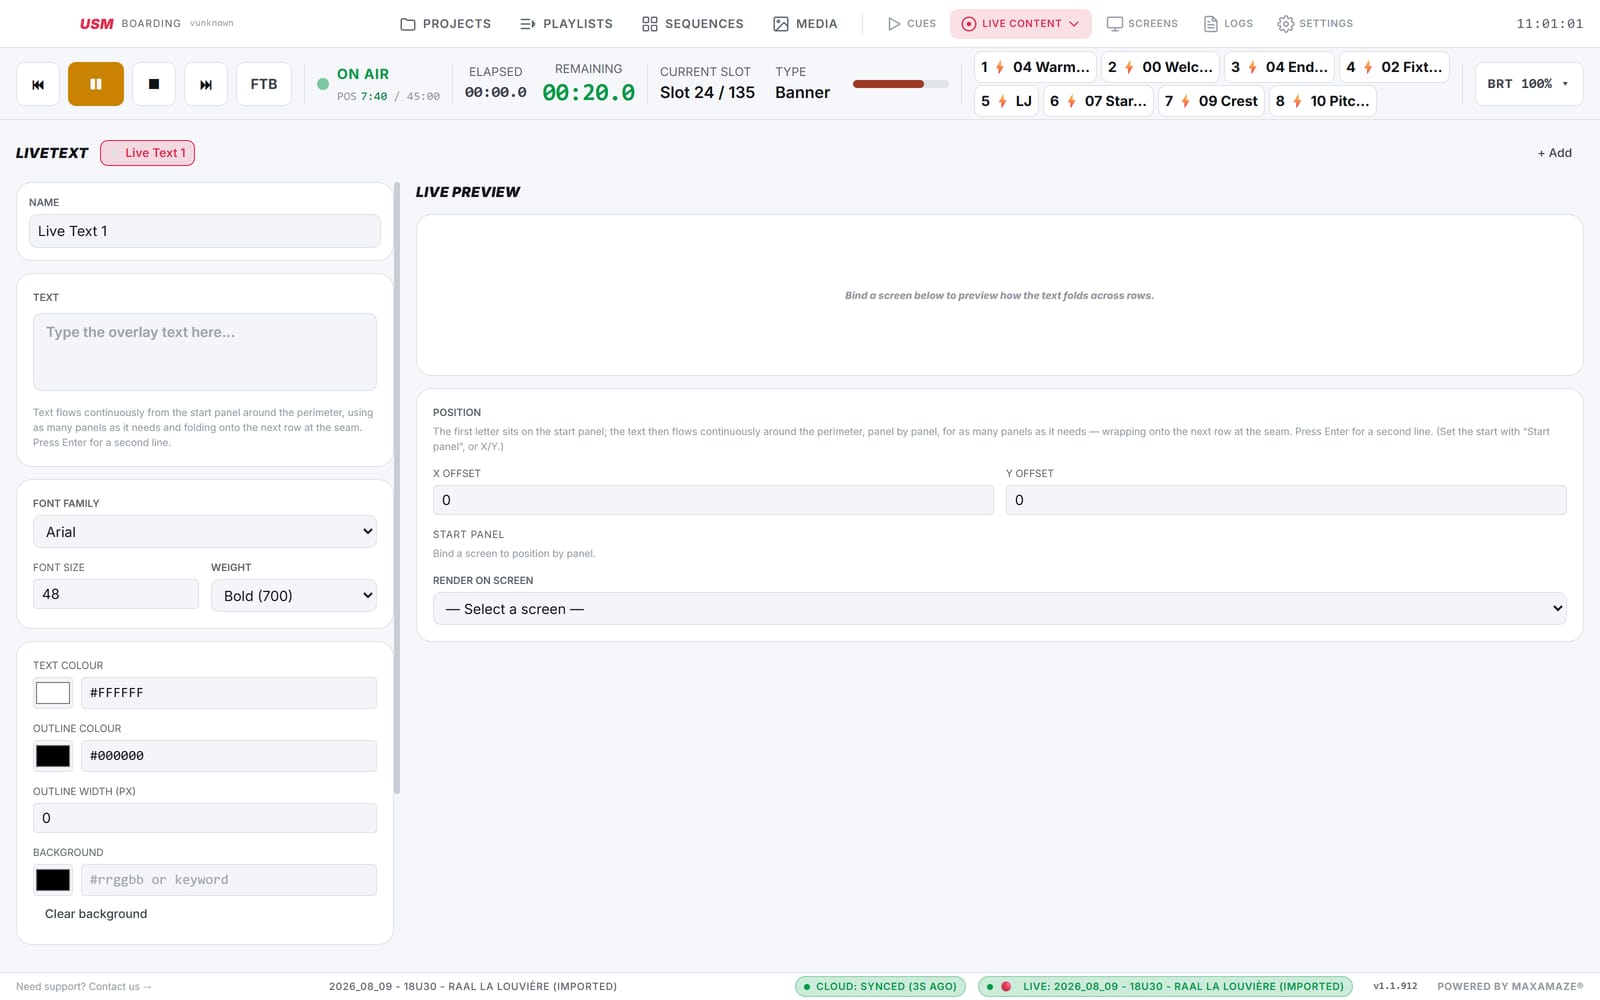
Task: Click the Font Size field
Action: coord(116,594)
